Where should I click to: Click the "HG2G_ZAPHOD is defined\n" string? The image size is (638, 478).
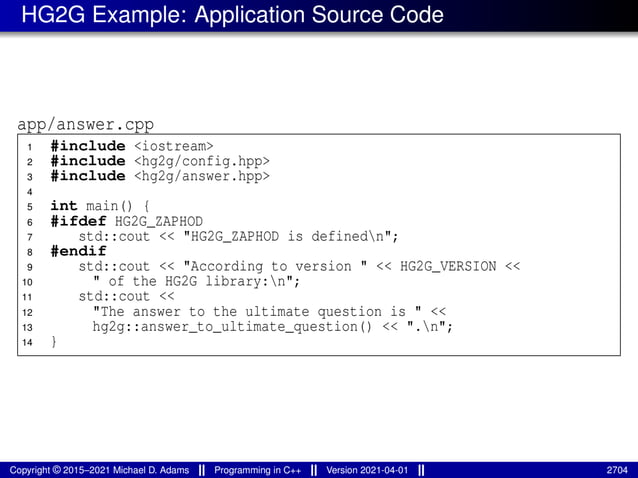pyautogui.click(x=287, y=236)
